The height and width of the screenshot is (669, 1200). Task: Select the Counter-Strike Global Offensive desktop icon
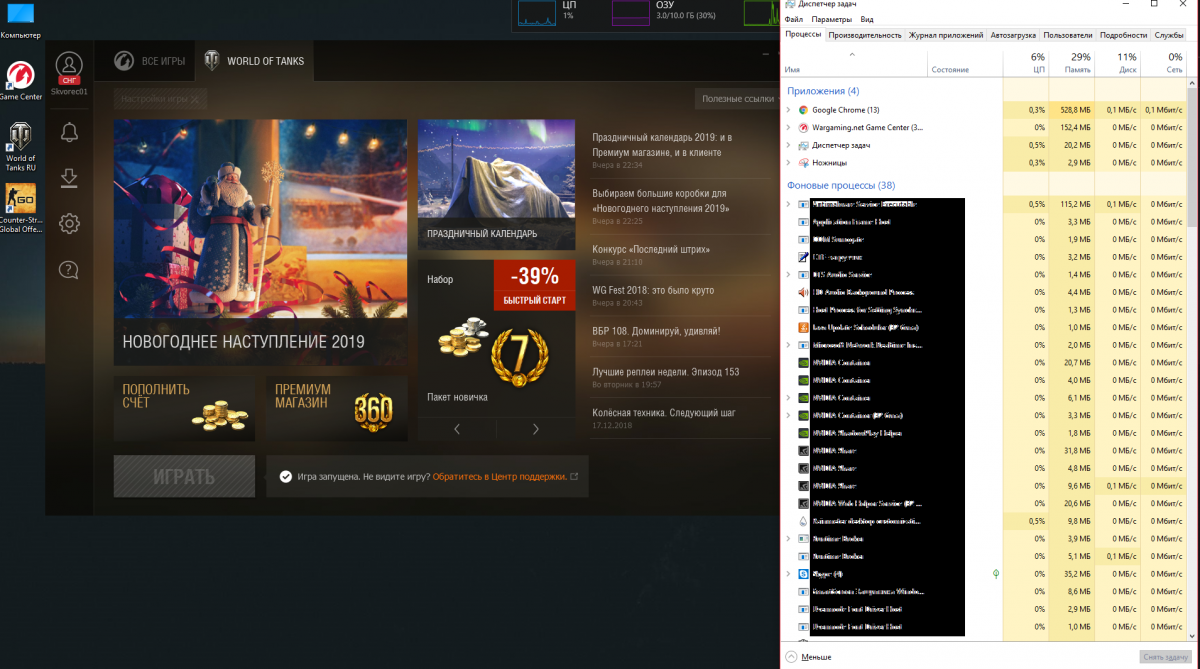click(20, 208)
